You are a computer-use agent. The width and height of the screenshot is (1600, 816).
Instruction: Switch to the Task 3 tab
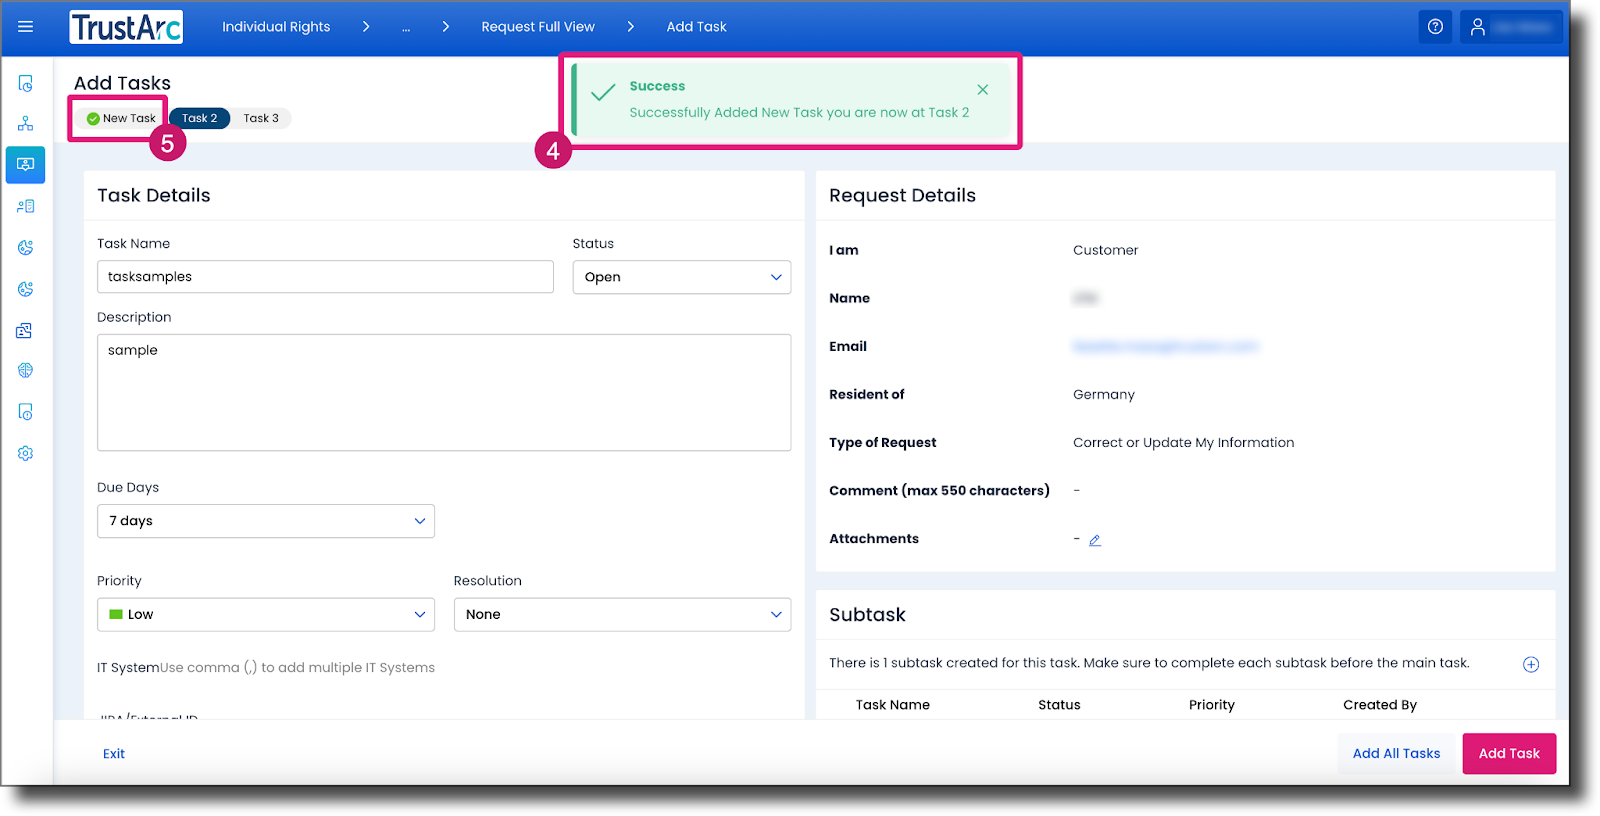tap(261, 118)
